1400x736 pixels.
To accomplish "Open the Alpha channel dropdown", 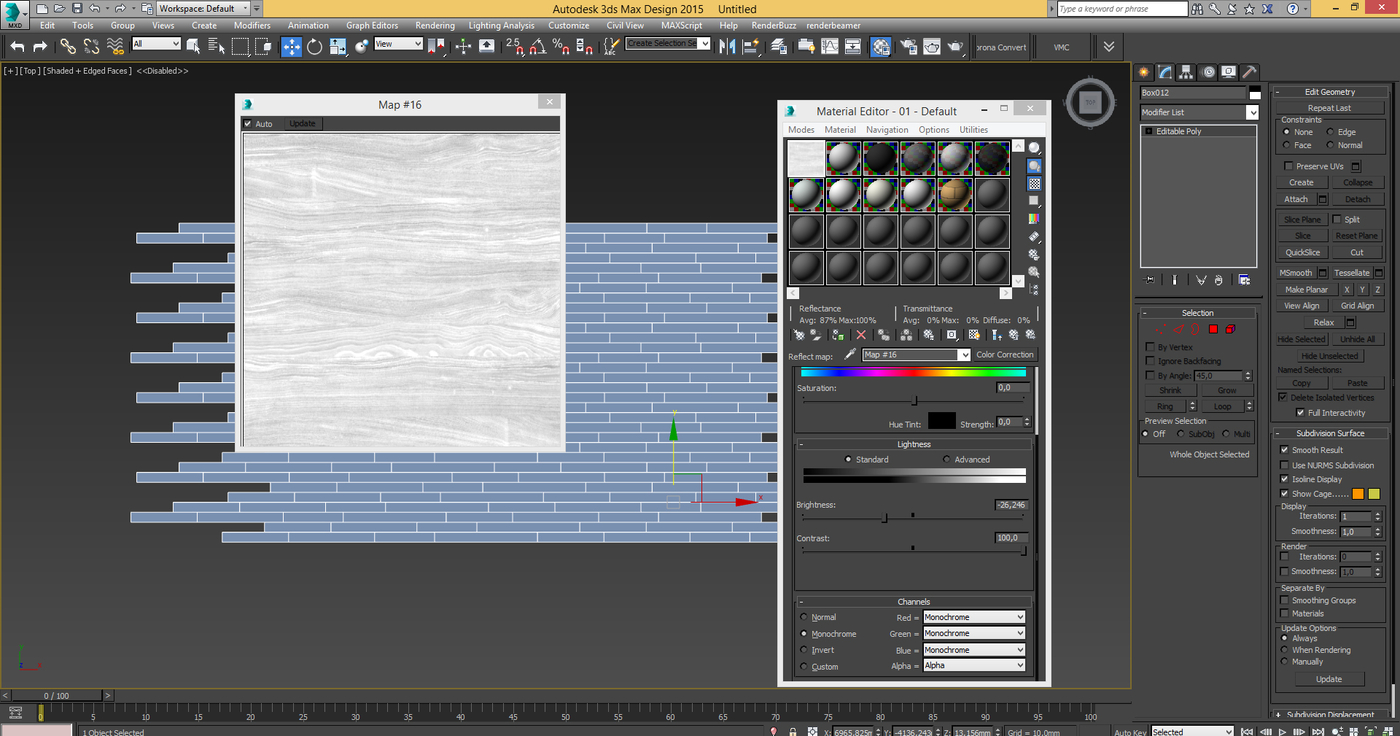I will click(x=974, y=665).
